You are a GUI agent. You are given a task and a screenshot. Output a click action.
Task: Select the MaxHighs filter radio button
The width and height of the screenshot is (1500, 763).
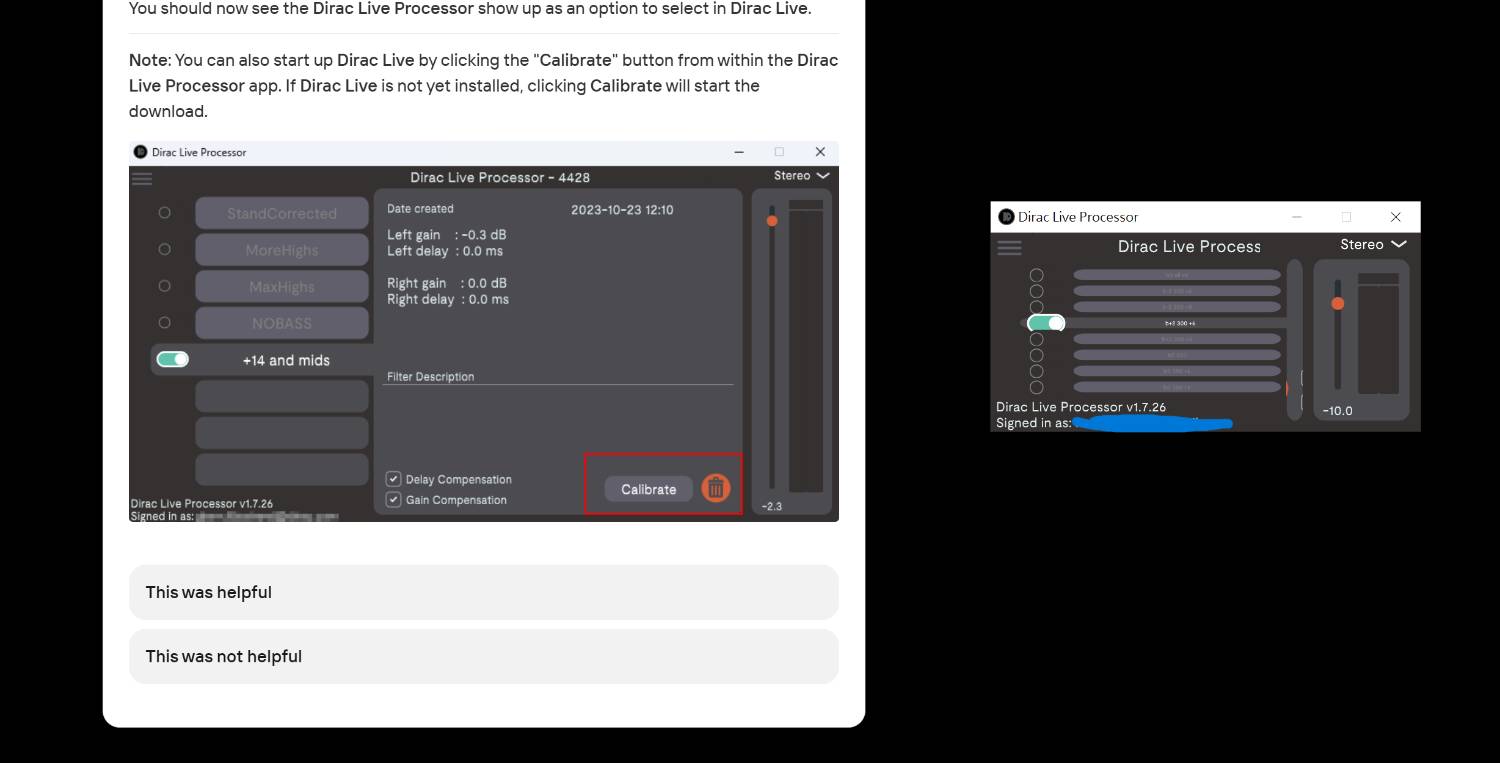(x=165, y=286)
